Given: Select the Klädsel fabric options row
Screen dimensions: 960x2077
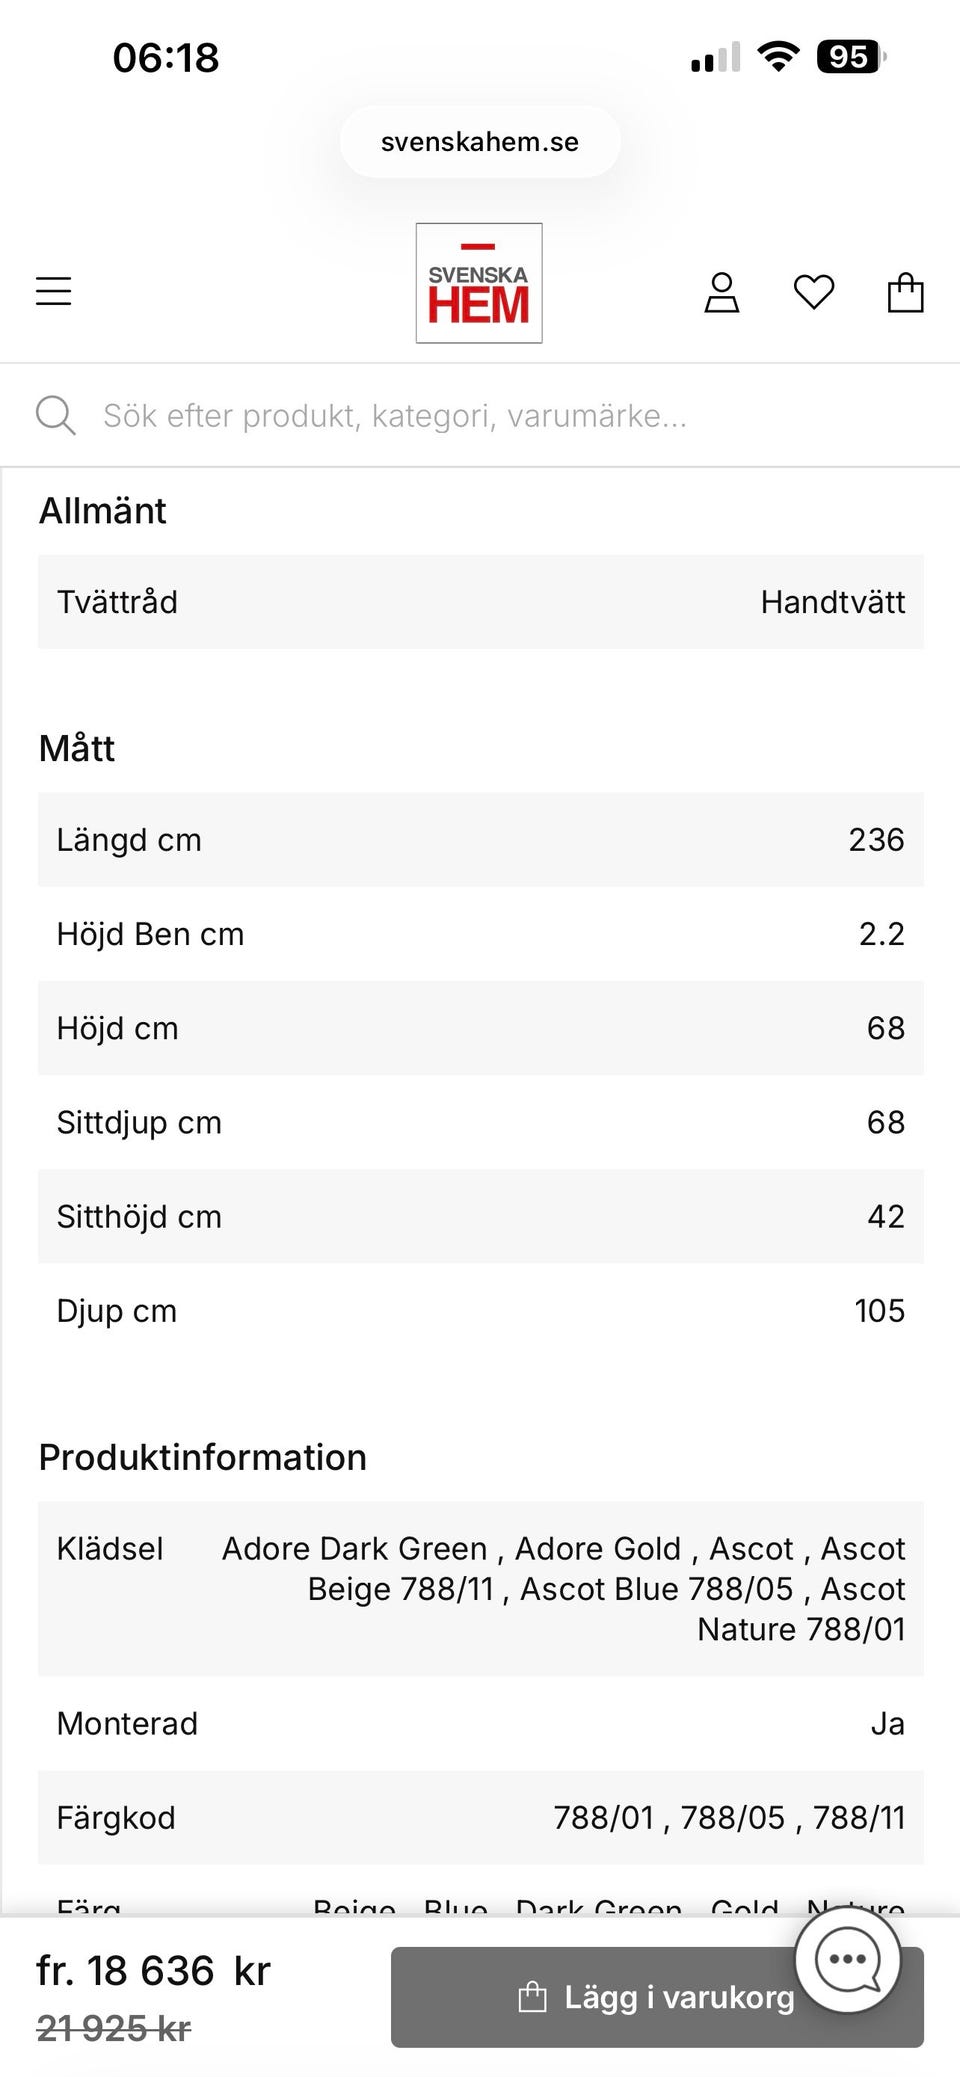Looking at the screenshot, I should tap(481, 1589).
